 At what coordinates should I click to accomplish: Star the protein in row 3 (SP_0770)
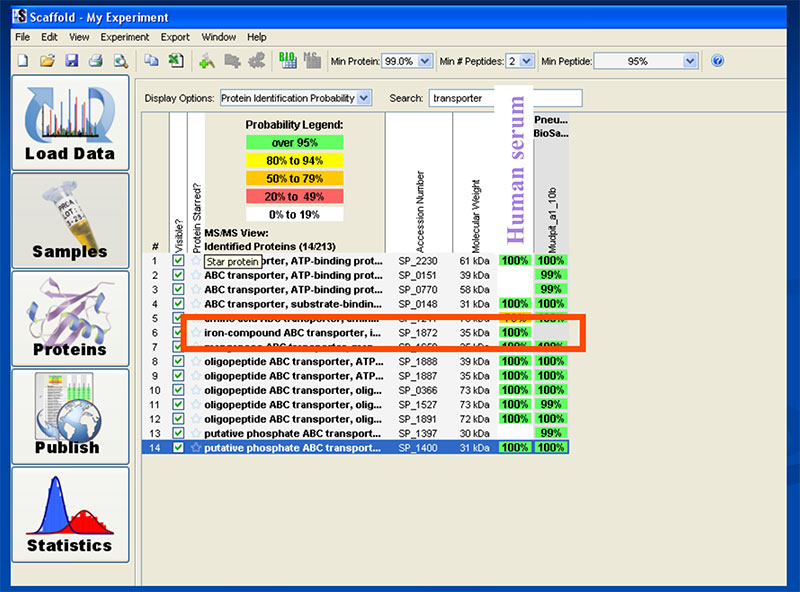click(196, 289)
